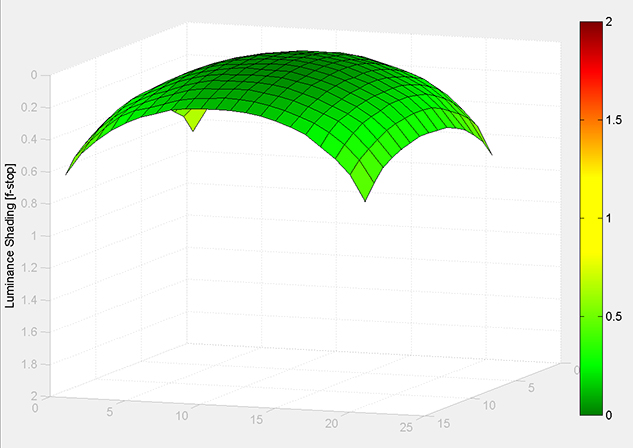Click vertical axis top tick labeled 0

click(x=34, y=75)
